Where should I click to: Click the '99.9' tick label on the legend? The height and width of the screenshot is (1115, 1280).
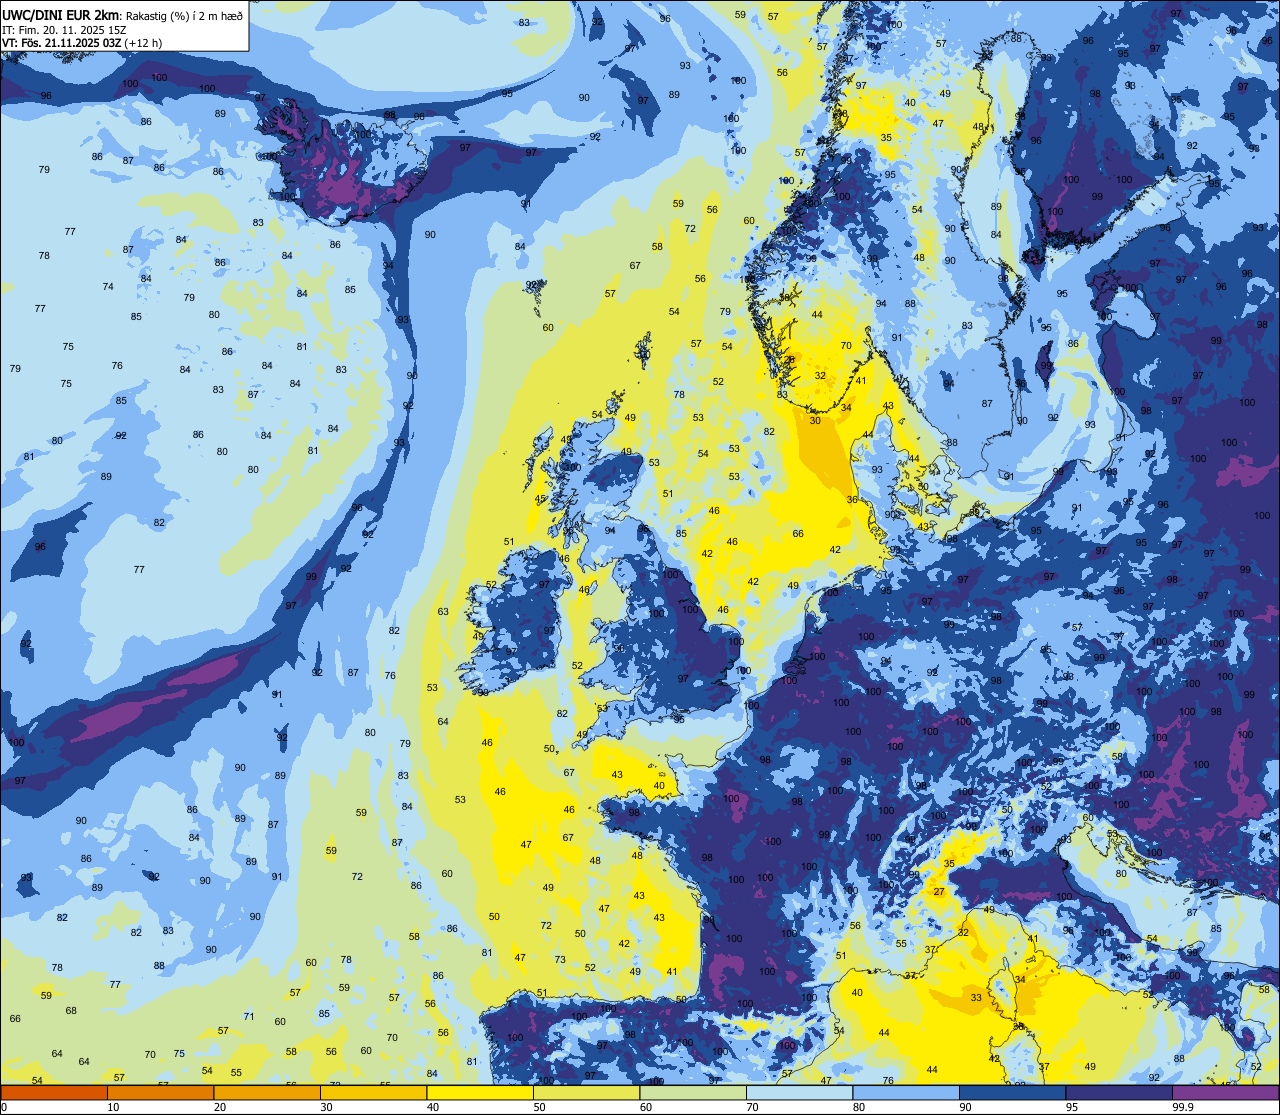click(x=1182, y=1107)
